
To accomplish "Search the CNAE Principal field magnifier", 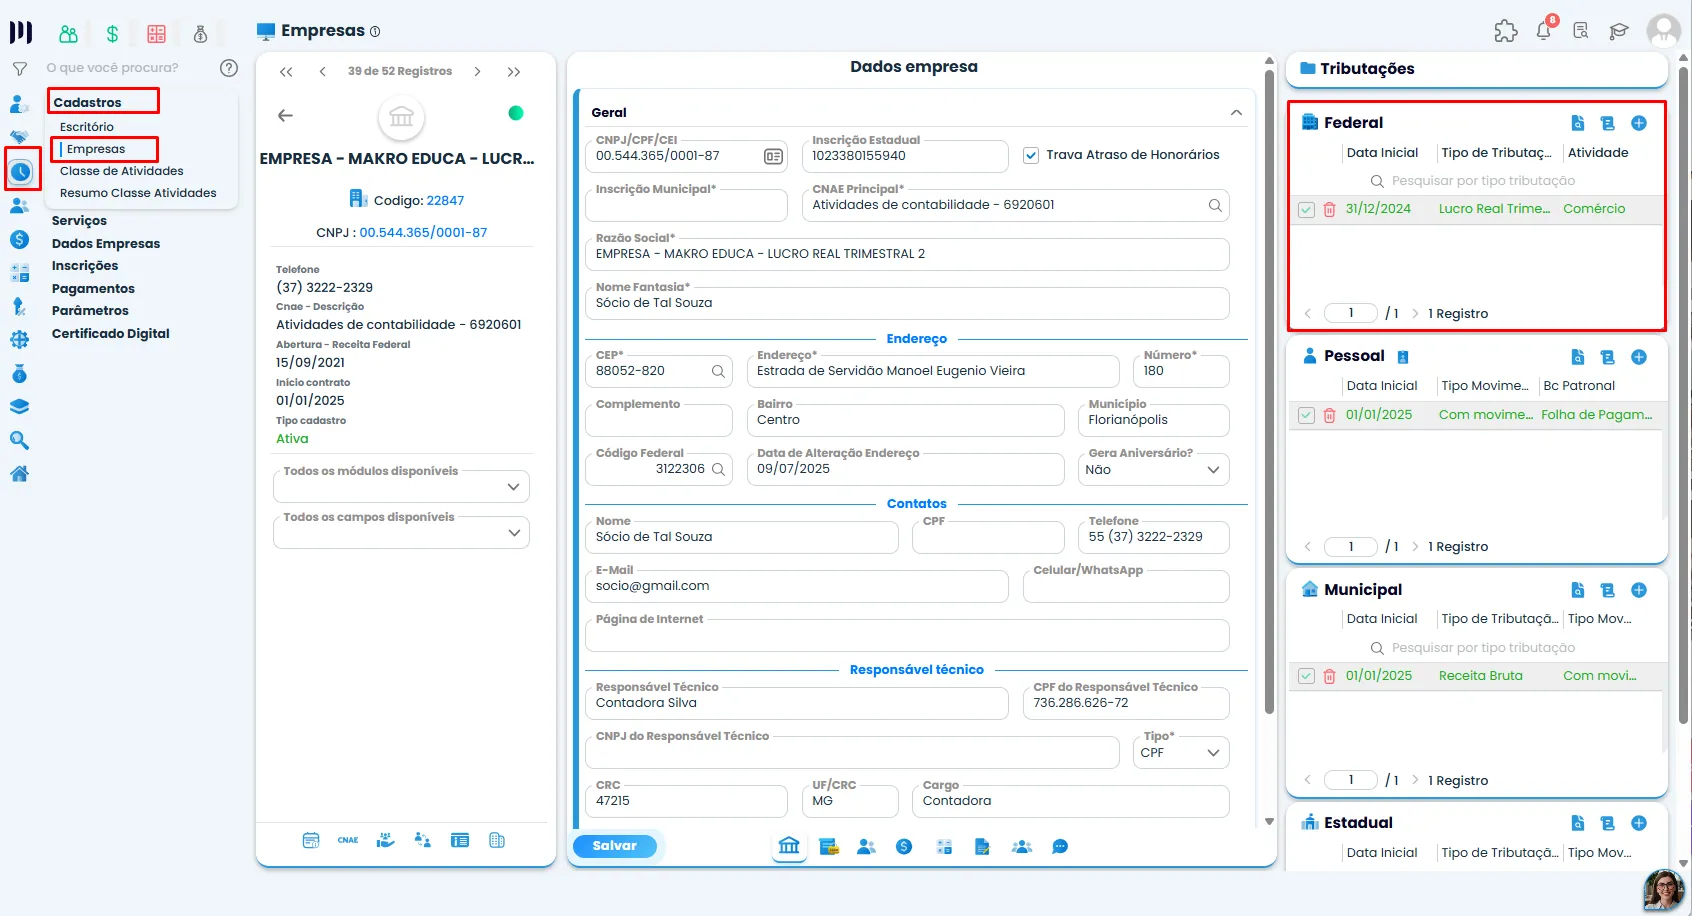I will pos(1215,206).
